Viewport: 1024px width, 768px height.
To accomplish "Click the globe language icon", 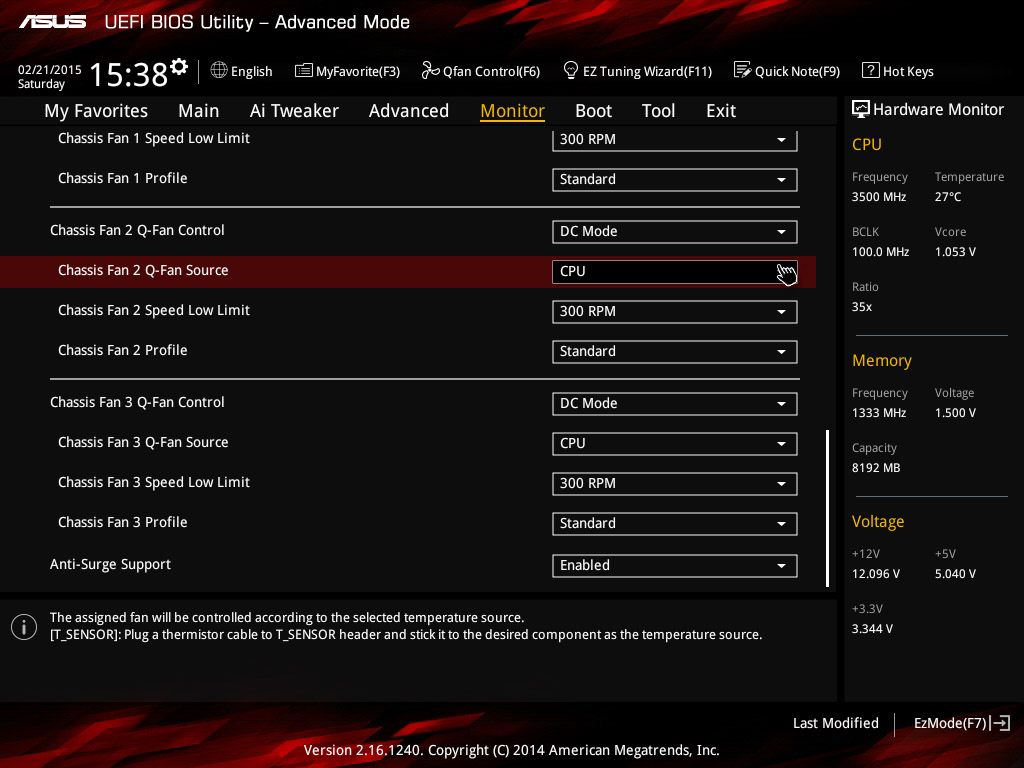I will coord(219,70).
